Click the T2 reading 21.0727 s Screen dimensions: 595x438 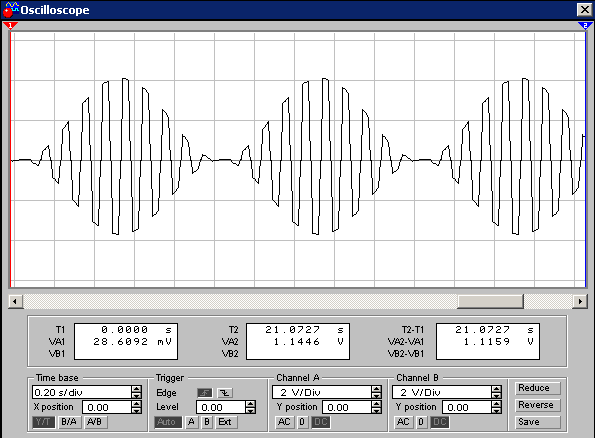tap(304, 329)
